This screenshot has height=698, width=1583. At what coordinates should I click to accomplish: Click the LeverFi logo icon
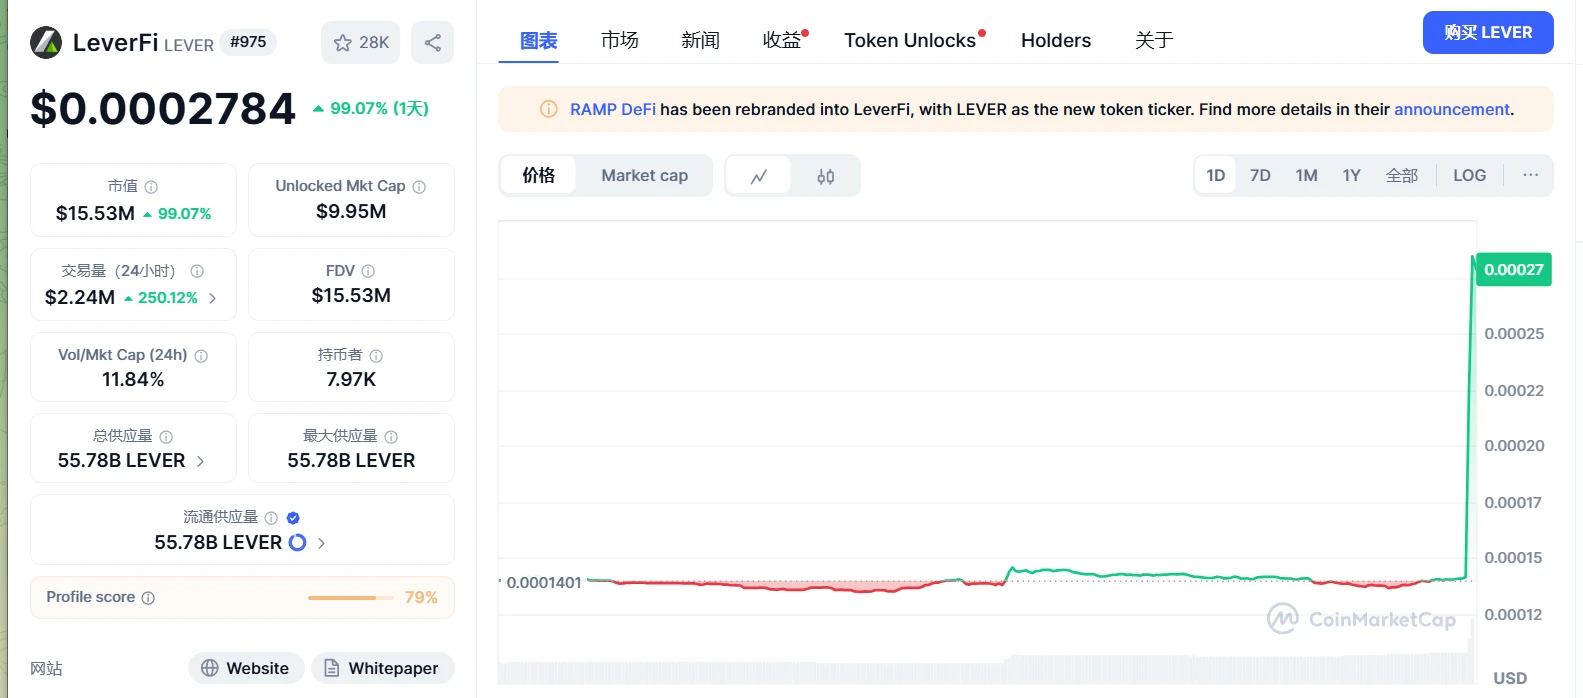click(46, 42)
